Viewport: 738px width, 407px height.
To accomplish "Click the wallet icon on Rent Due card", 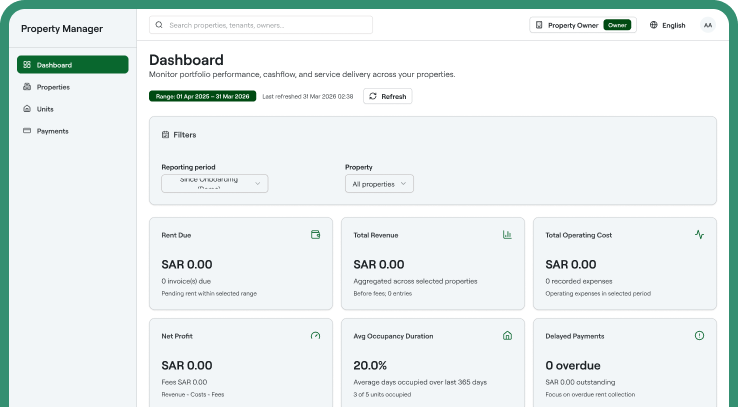I will (315, 234).
